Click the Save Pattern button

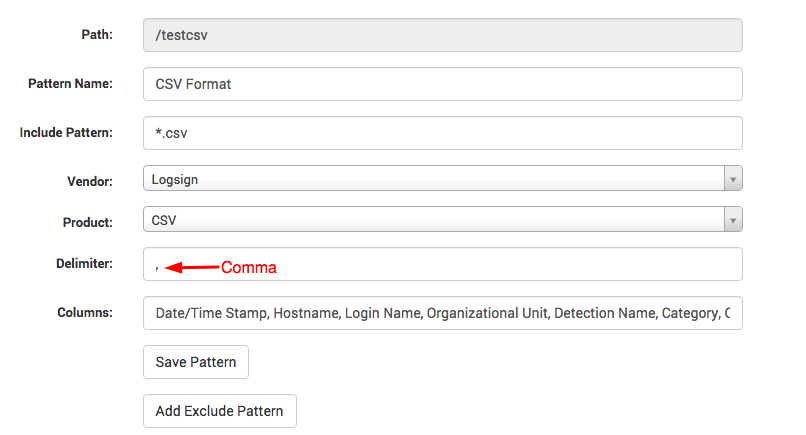[196, 362]
